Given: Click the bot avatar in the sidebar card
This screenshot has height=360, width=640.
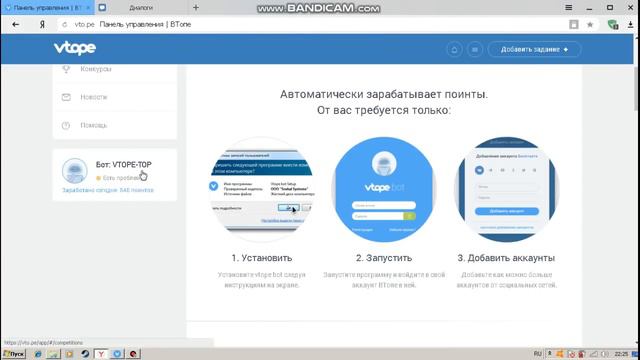Looking at the screenshot, I should click(75, 171).
